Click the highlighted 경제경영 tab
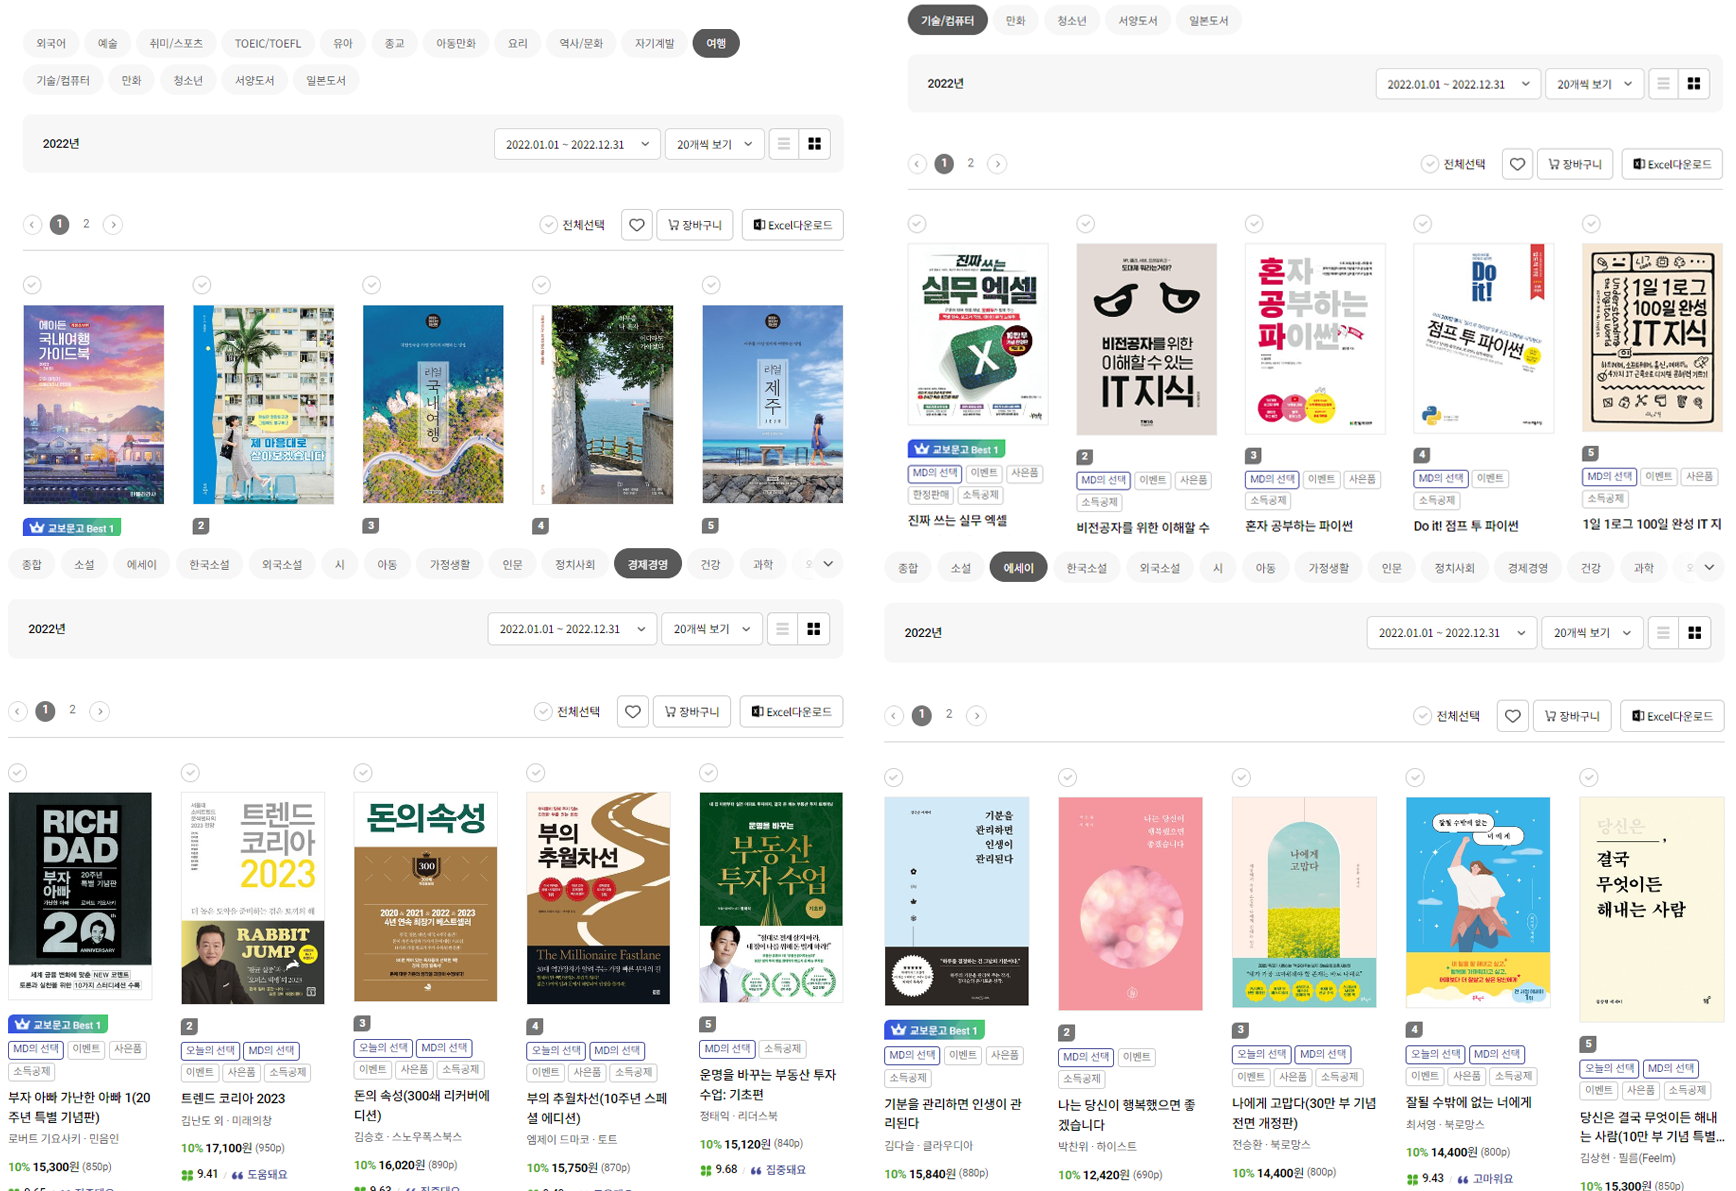1736x1191 pixels. 648,564
